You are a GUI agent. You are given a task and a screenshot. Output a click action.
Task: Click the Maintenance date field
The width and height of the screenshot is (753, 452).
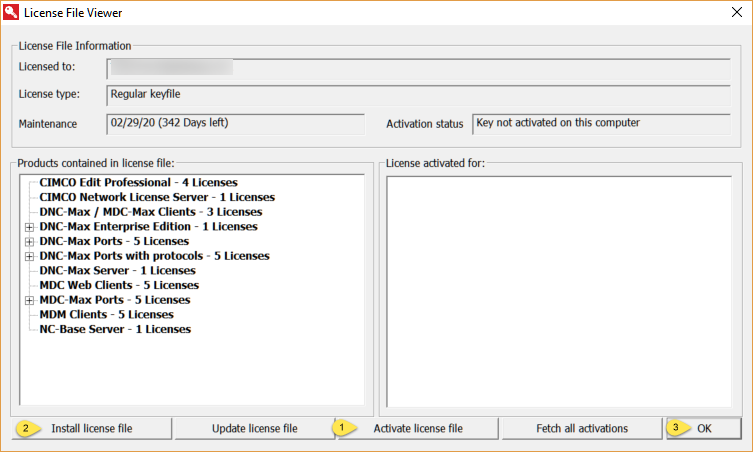coord(235,124)
